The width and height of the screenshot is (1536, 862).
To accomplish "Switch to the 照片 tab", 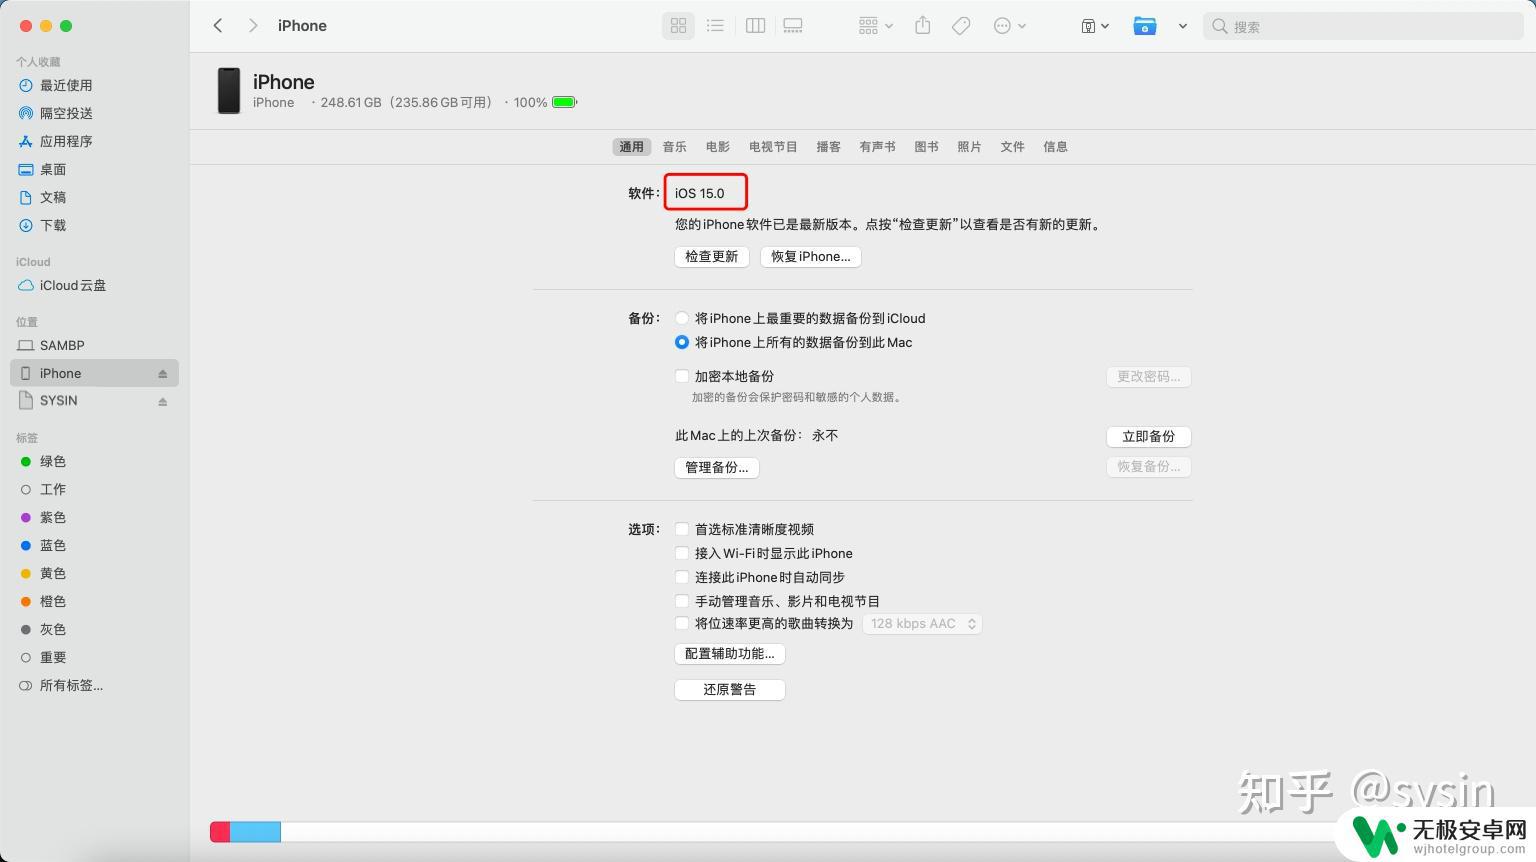I will tap(969, 147).
